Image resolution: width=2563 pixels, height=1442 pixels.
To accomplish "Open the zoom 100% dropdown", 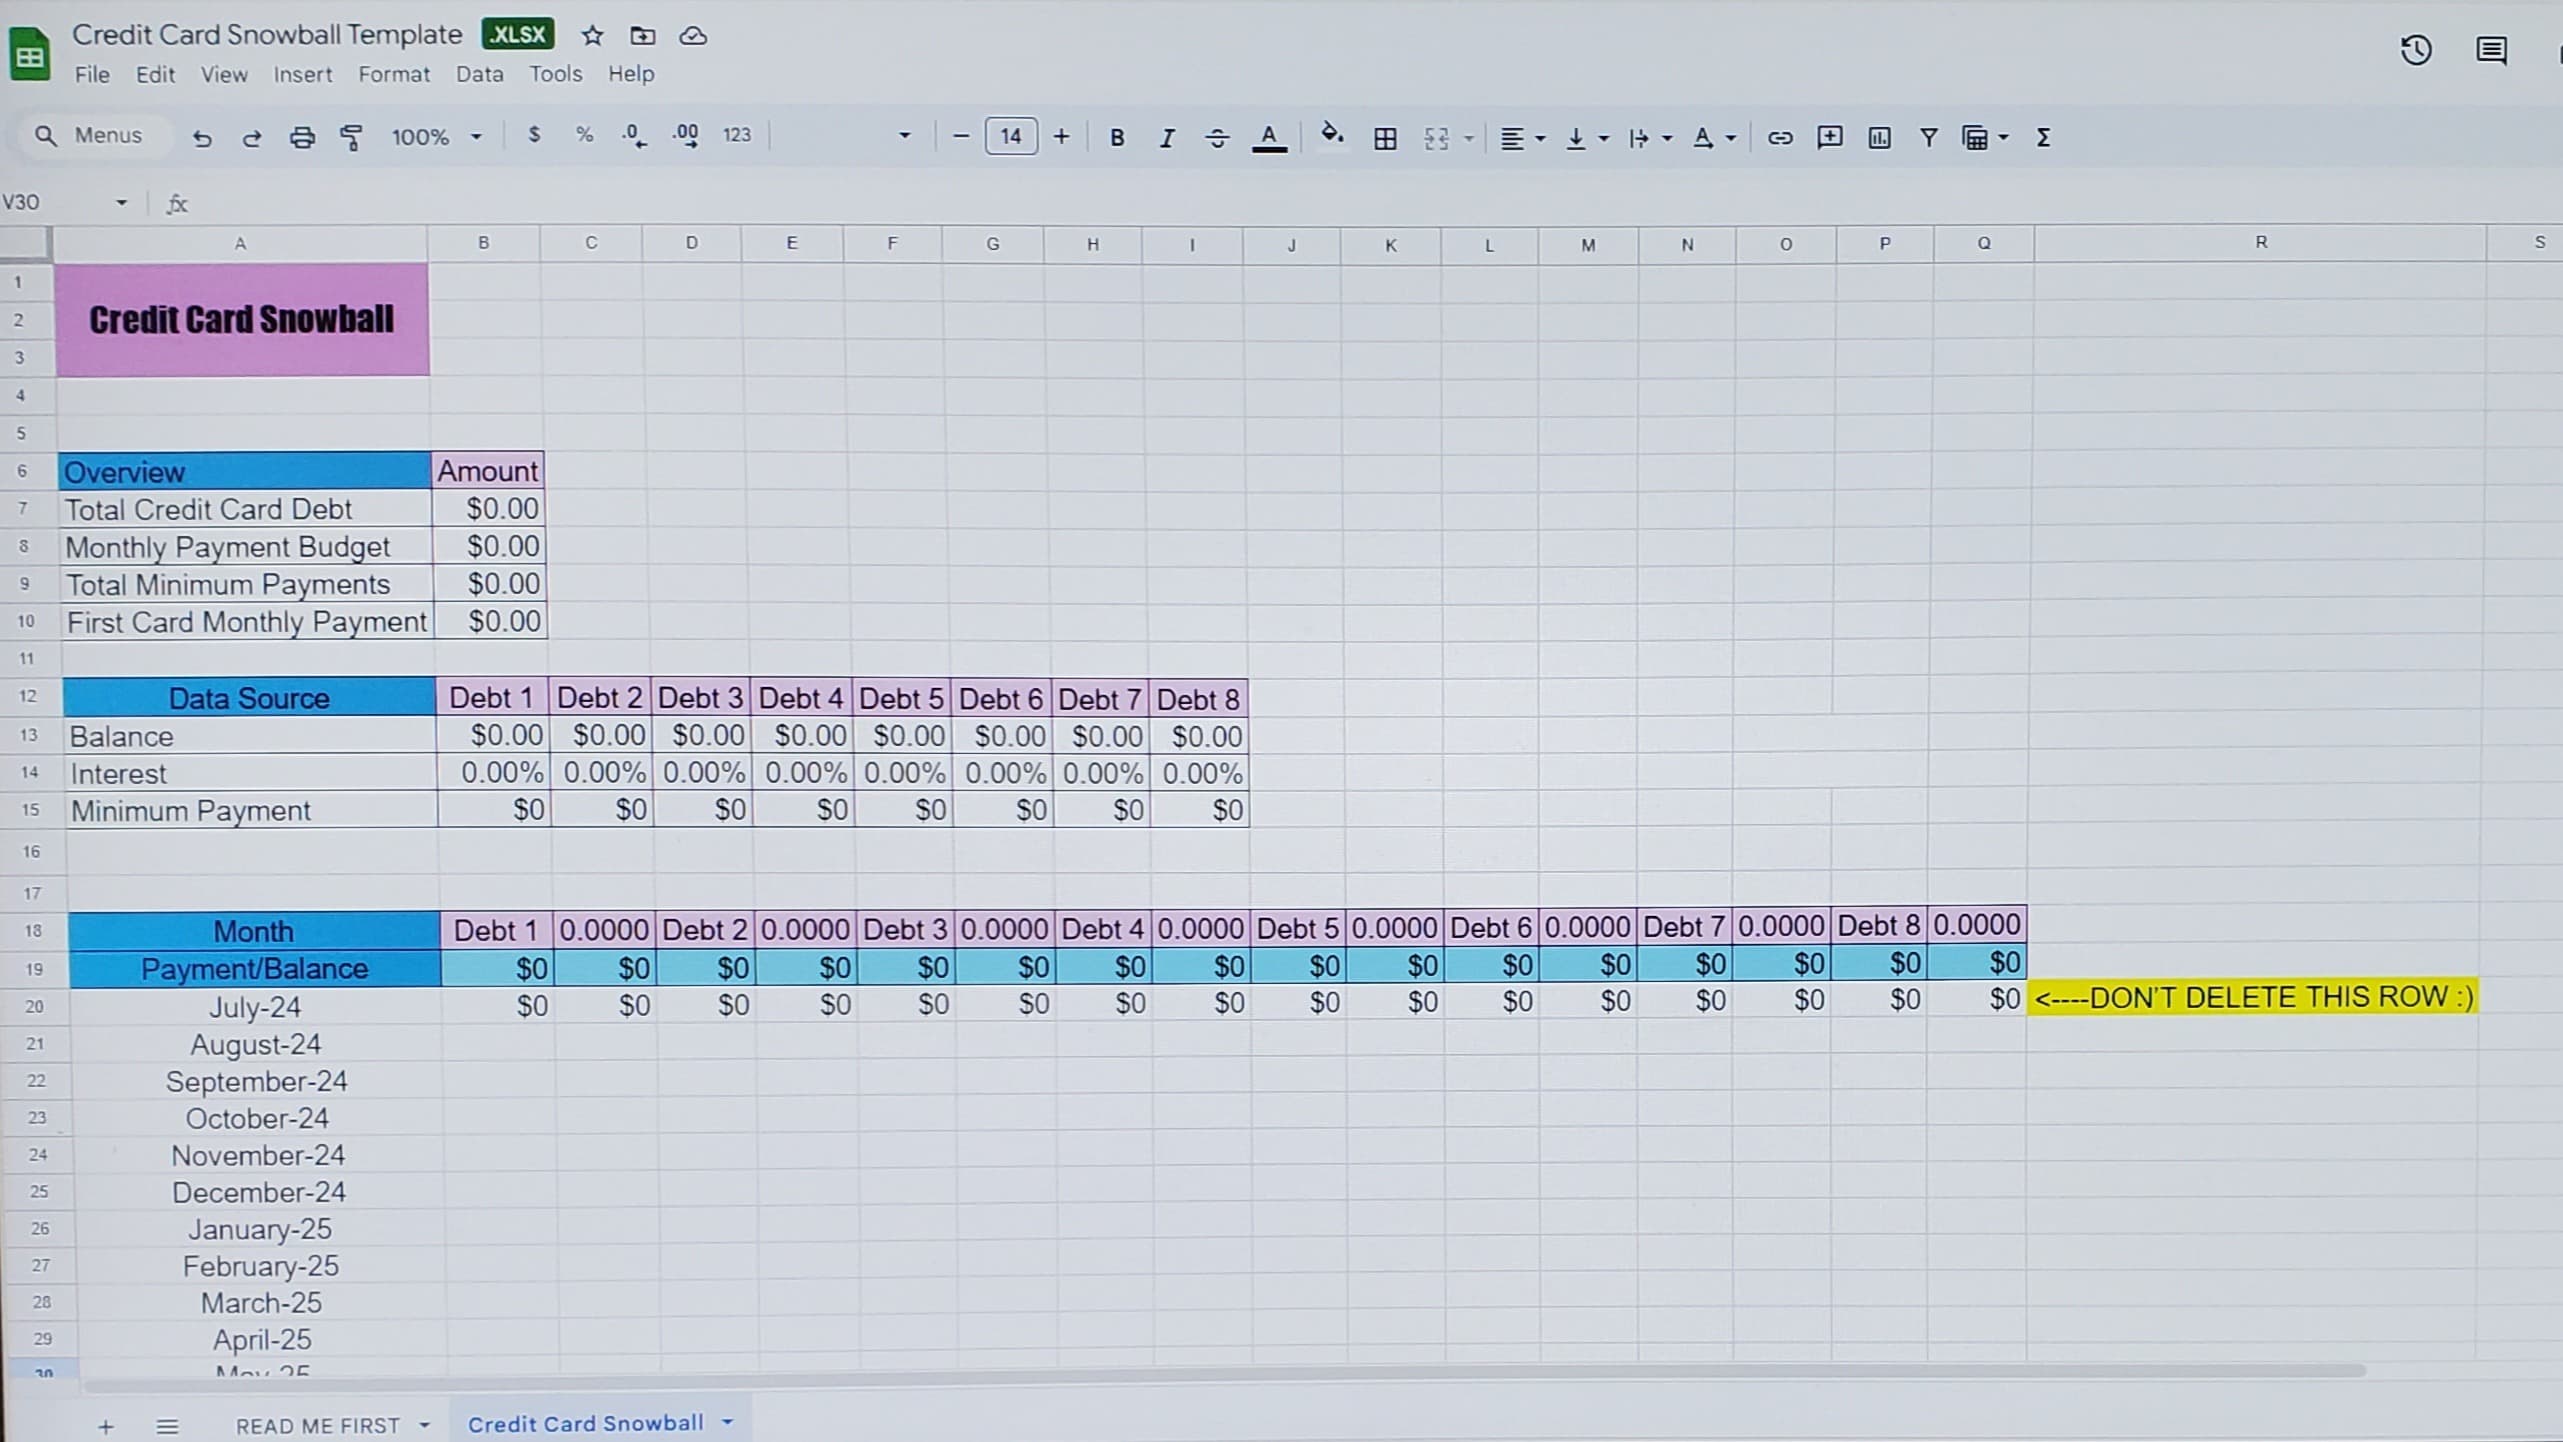I will click(437, 137).
